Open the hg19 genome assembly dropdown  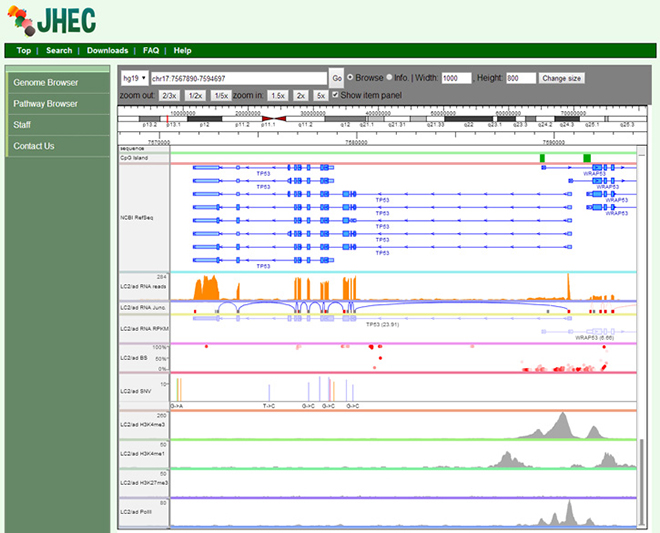pos(133,78)
